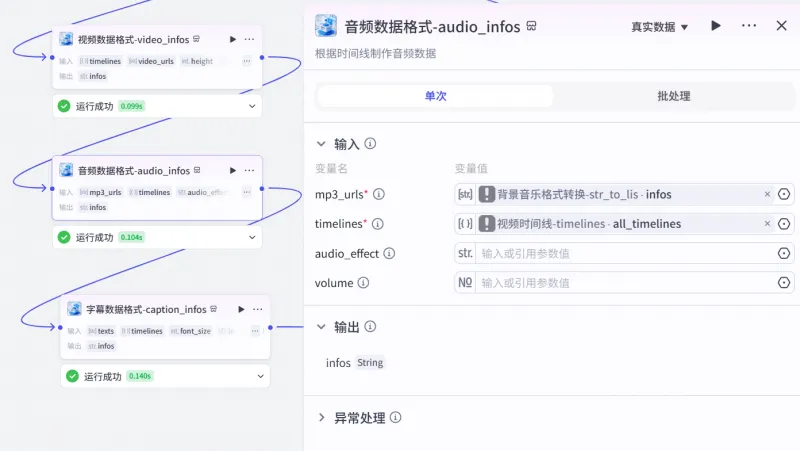This screenshot has height=451, width=800.
Task: Show info tooltip for 输入 section
Action: [x=370, y=143]
